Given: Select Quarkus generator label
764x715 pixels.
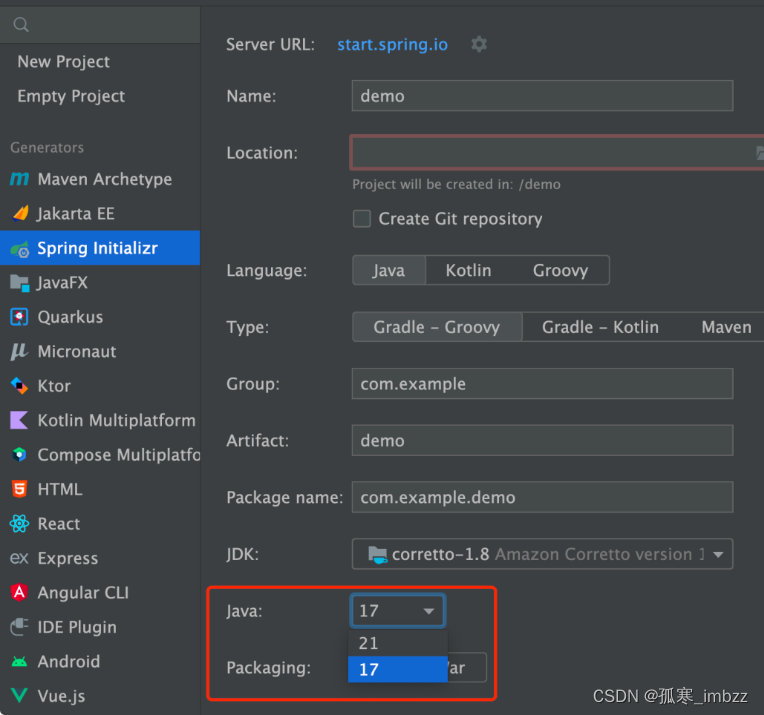Looking at the screenshot, I should coord(71,317).
